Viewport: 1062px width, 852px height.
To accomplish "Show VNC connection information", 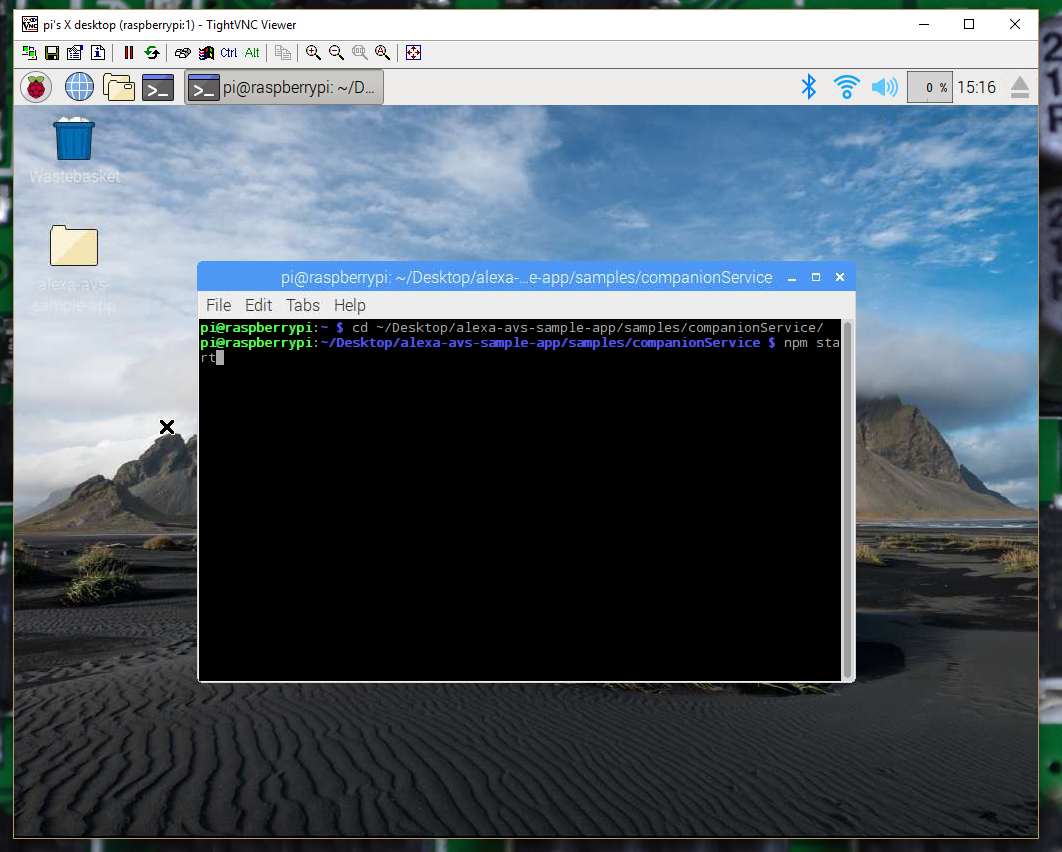I will pos(98,52).
